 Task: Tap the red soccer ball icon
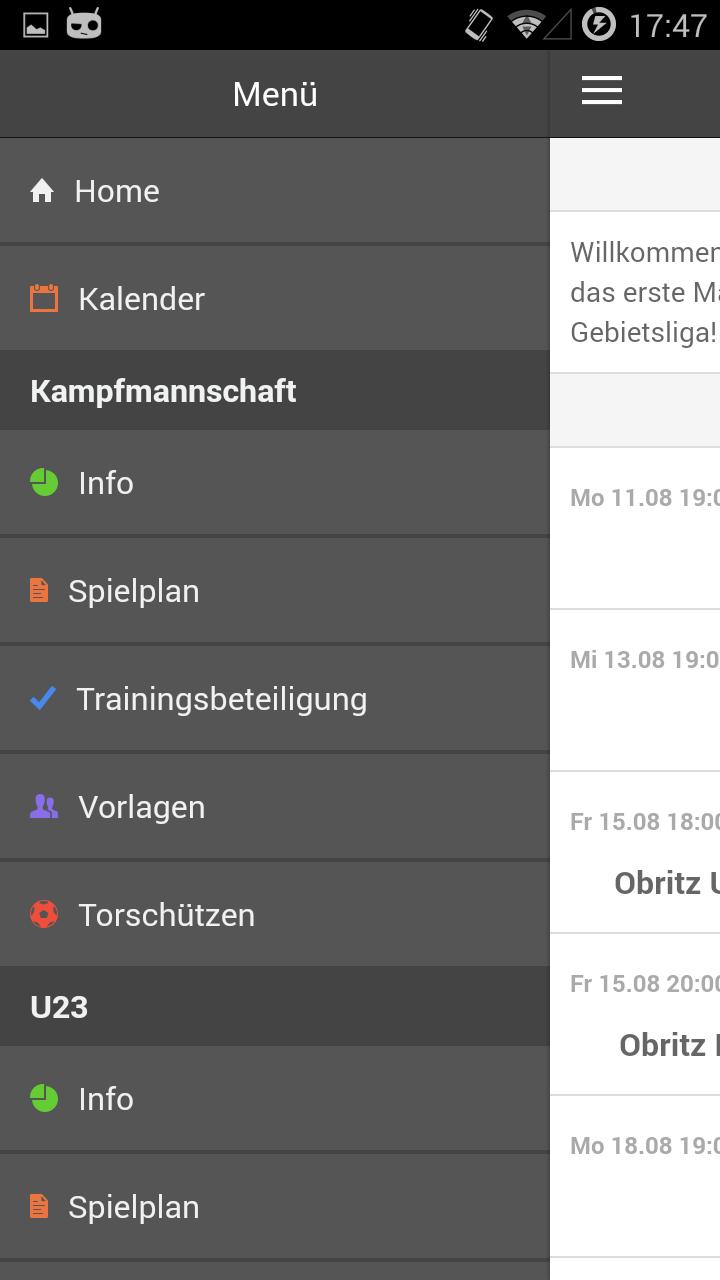44,915
